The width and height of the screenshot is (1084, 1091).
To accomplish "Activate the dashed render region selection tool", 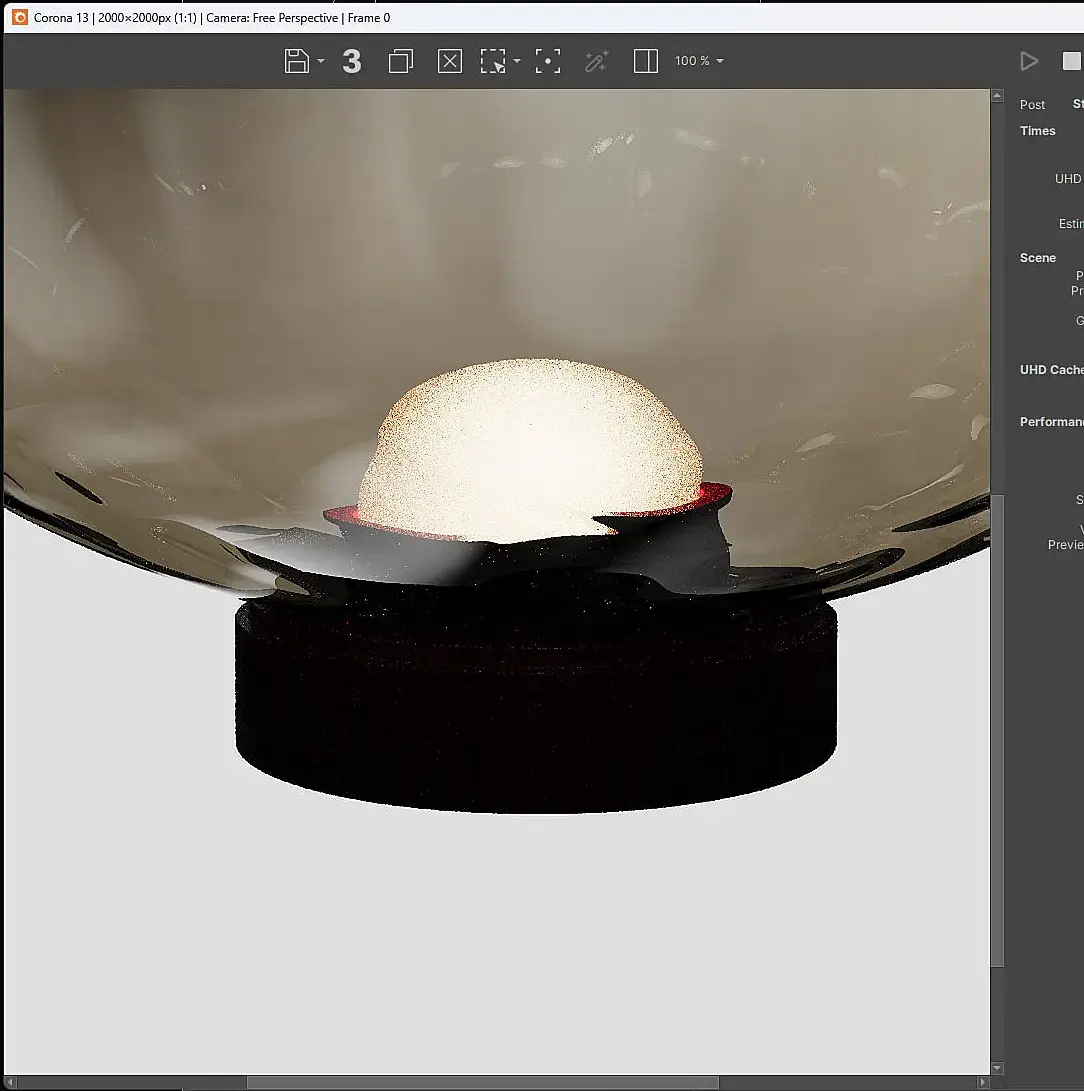I will point(493,61).
